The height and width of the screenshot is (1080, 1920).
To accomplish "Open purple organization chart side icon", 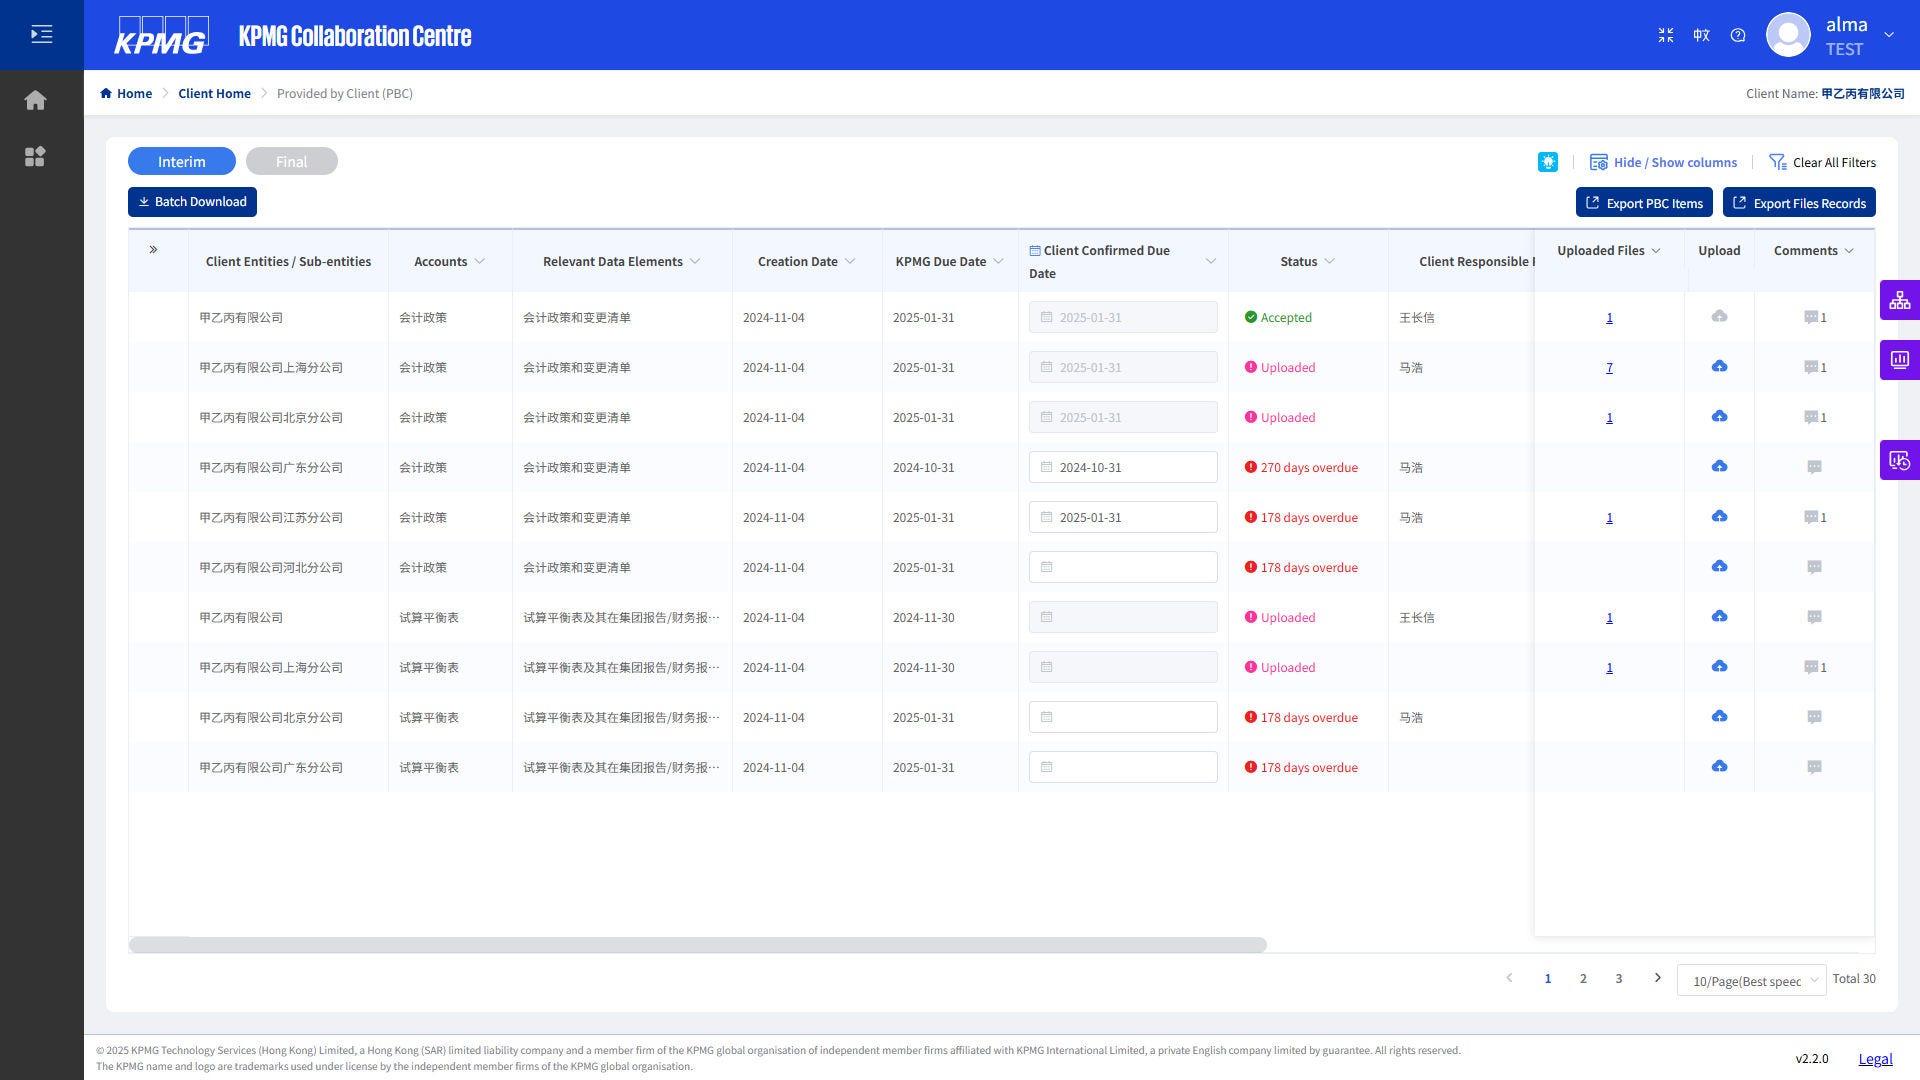I will tap(1899, 300).
